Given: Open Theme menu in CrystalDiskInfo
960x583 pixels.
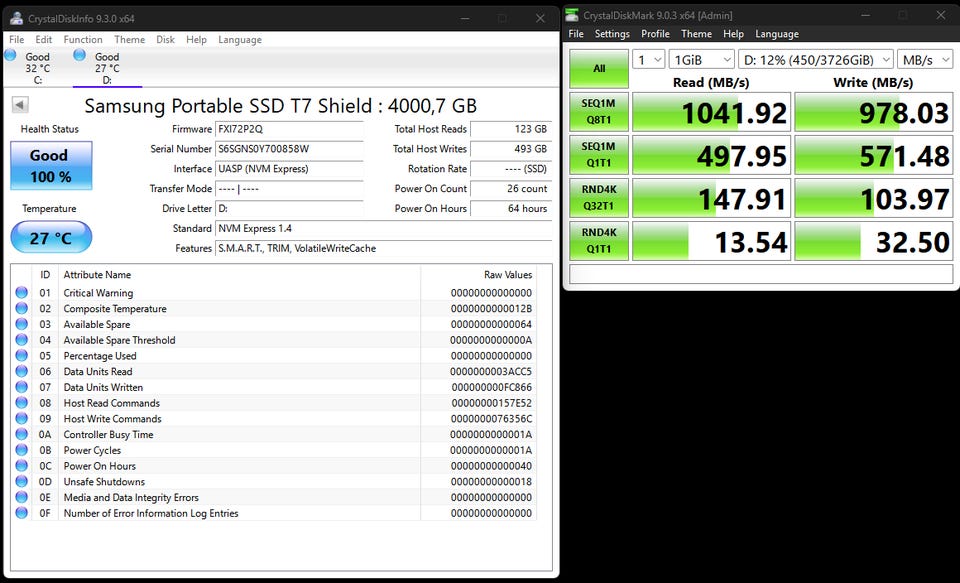Looking at the screenshot, I should pos(129,40).
